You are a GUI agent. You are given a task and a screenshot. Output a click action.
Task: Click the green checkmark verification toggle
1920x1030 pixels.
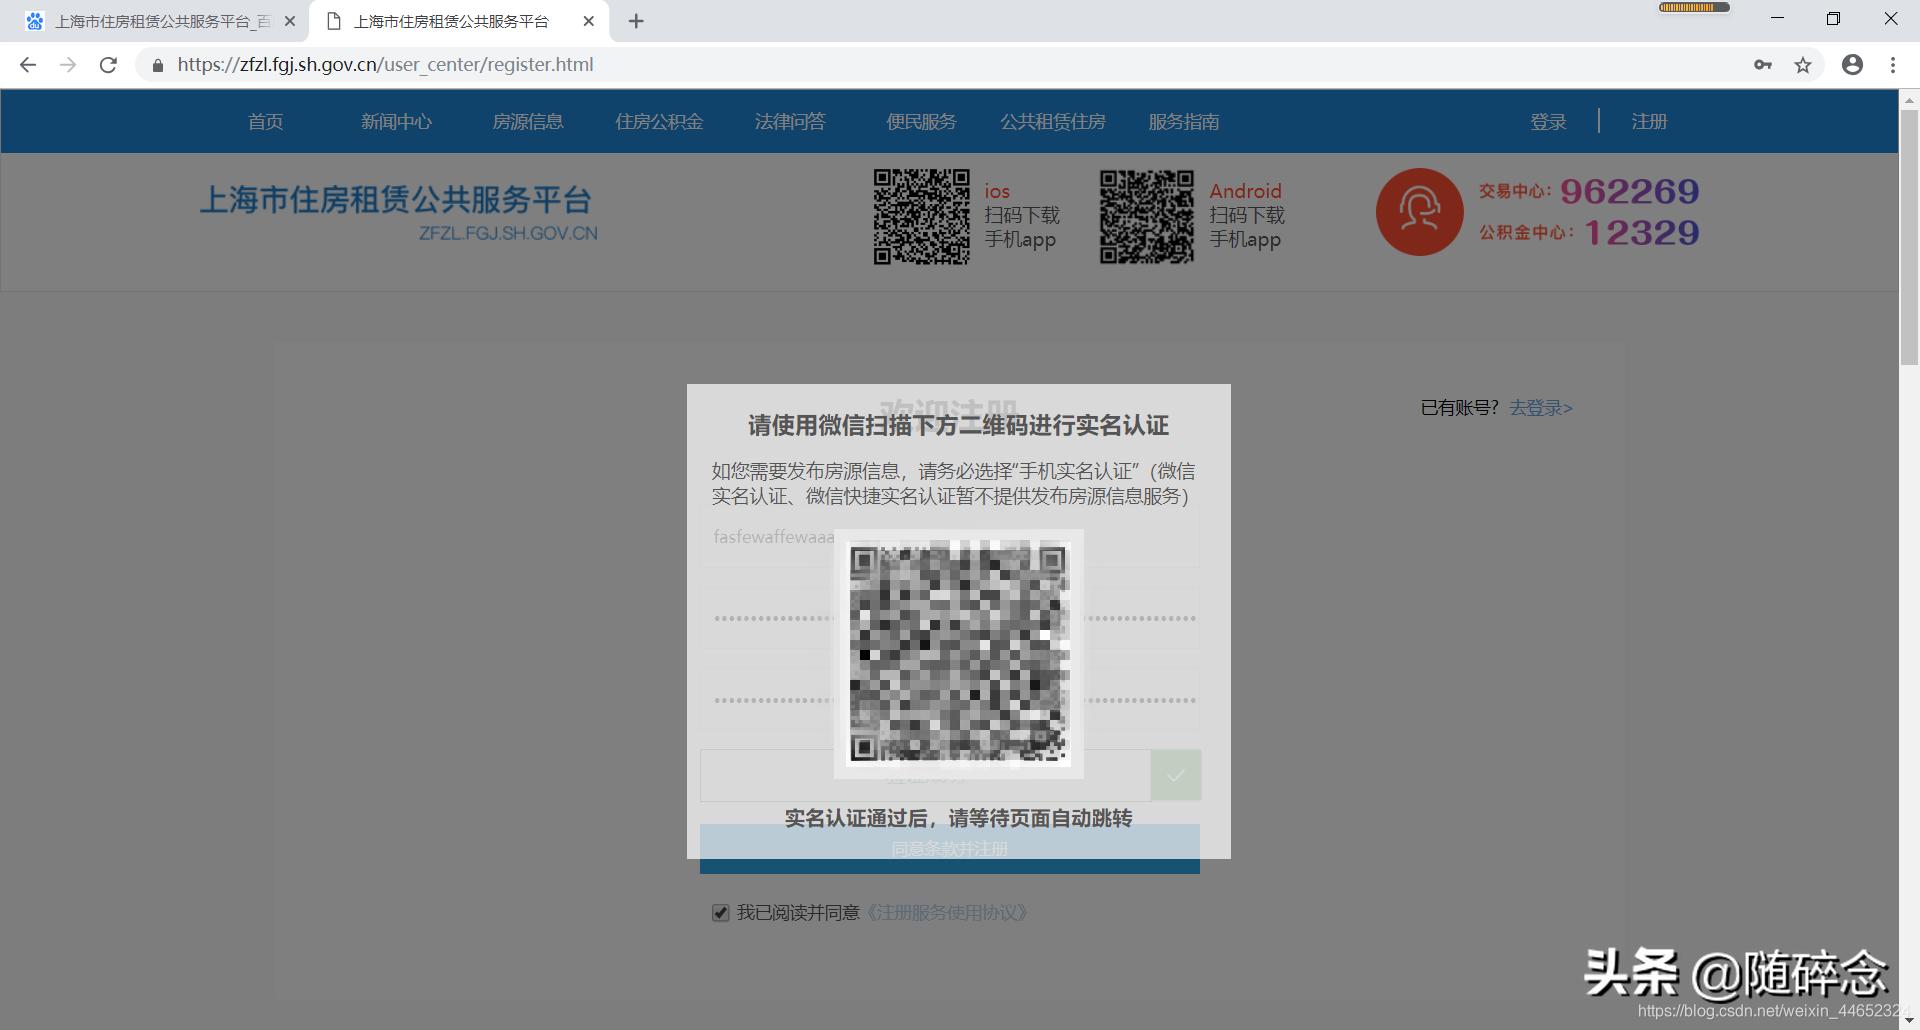1175,774
